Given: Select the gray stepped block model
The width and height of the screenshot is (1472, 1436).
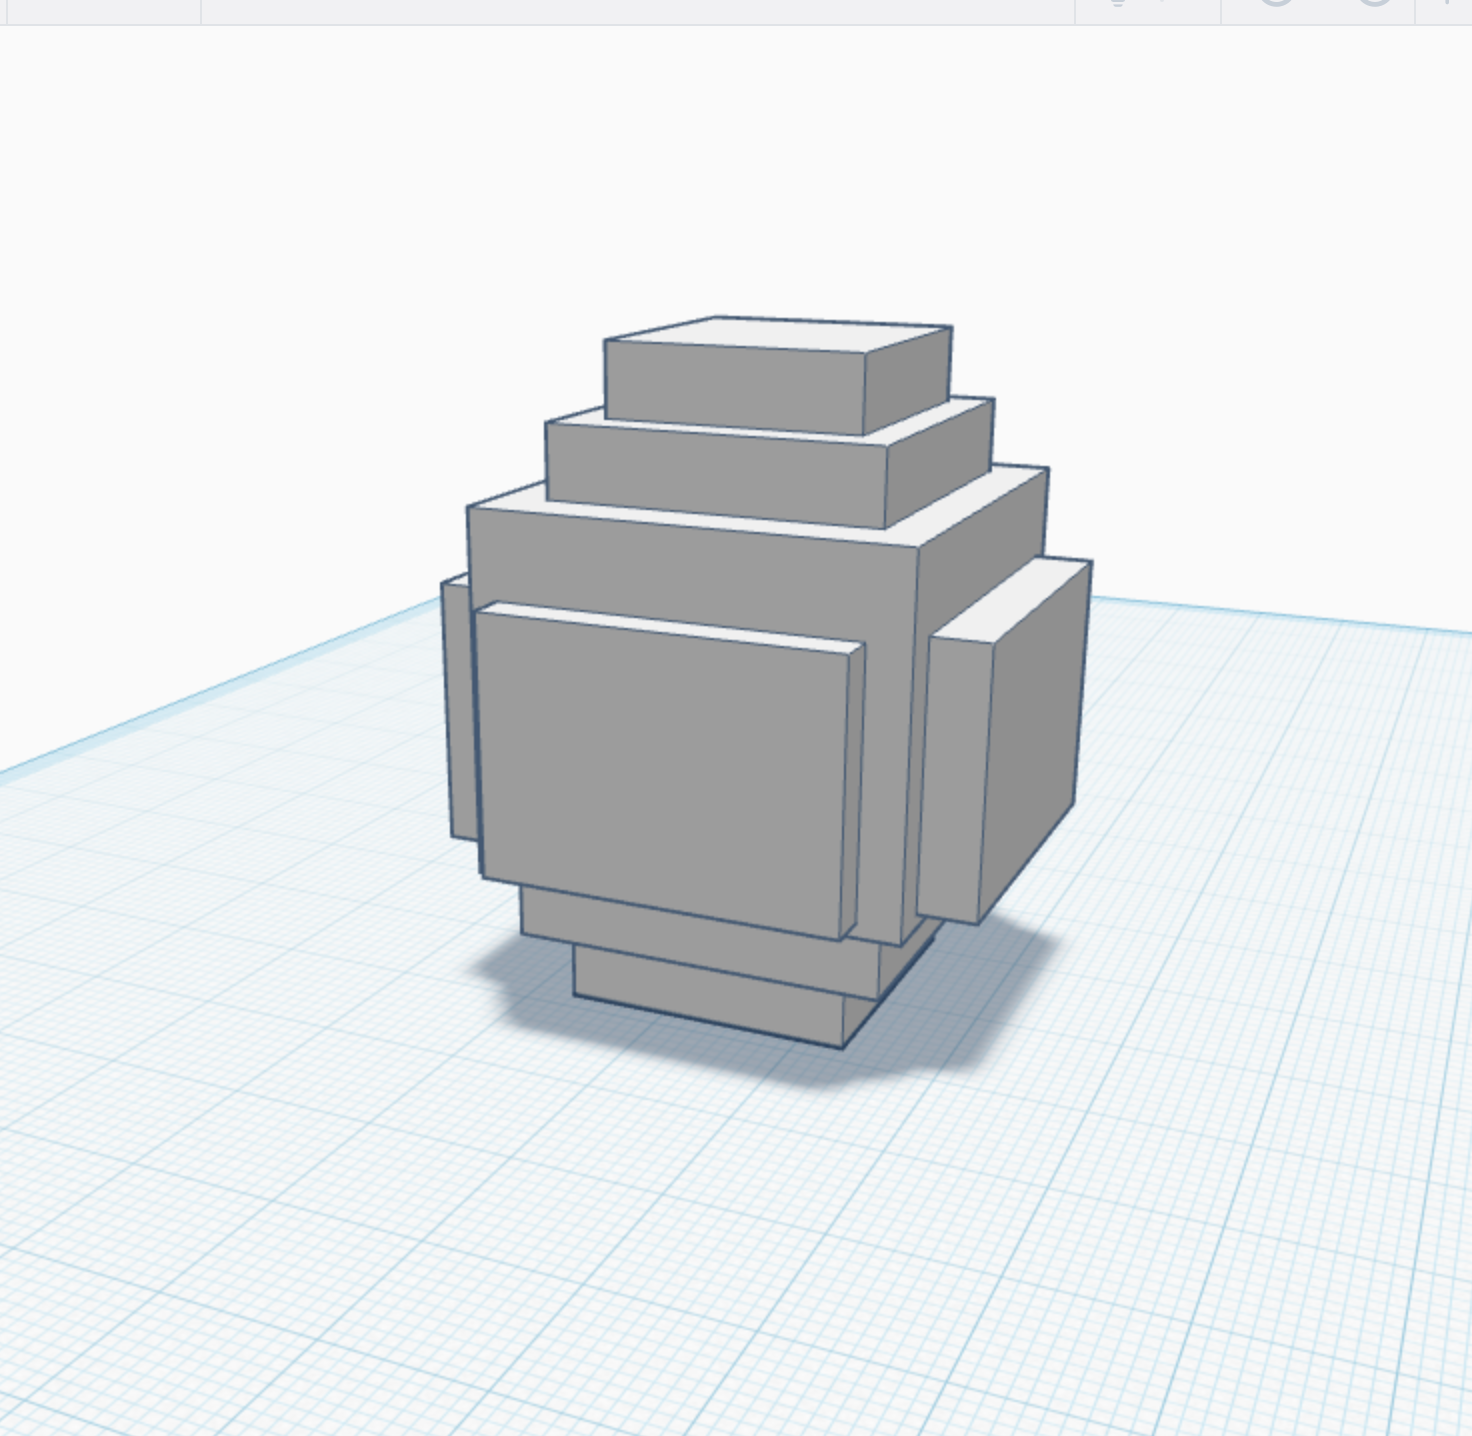Looking at the screenshot, I should point(765,682).
